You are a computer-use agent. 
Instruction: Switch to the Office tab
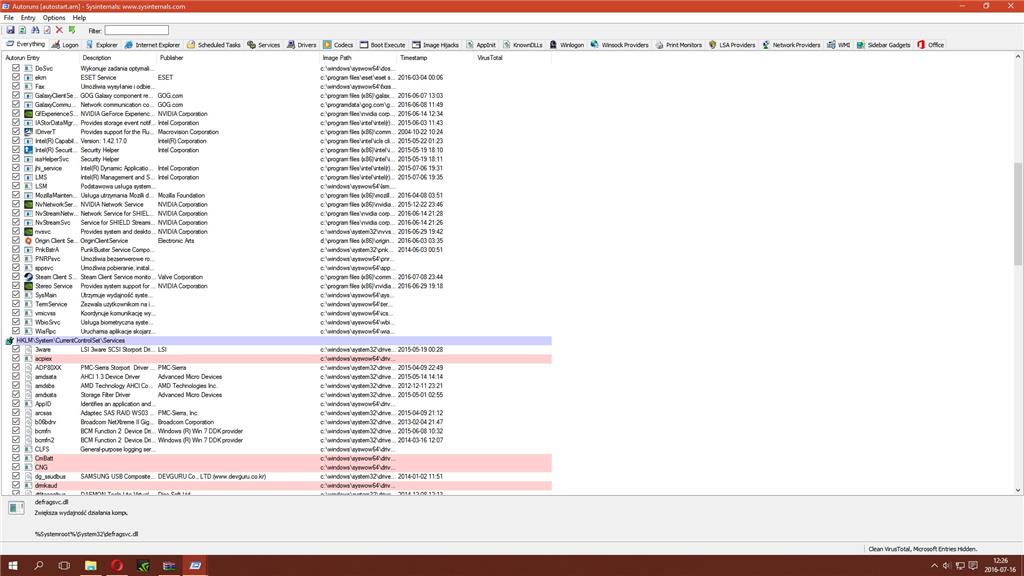[931, 45]
